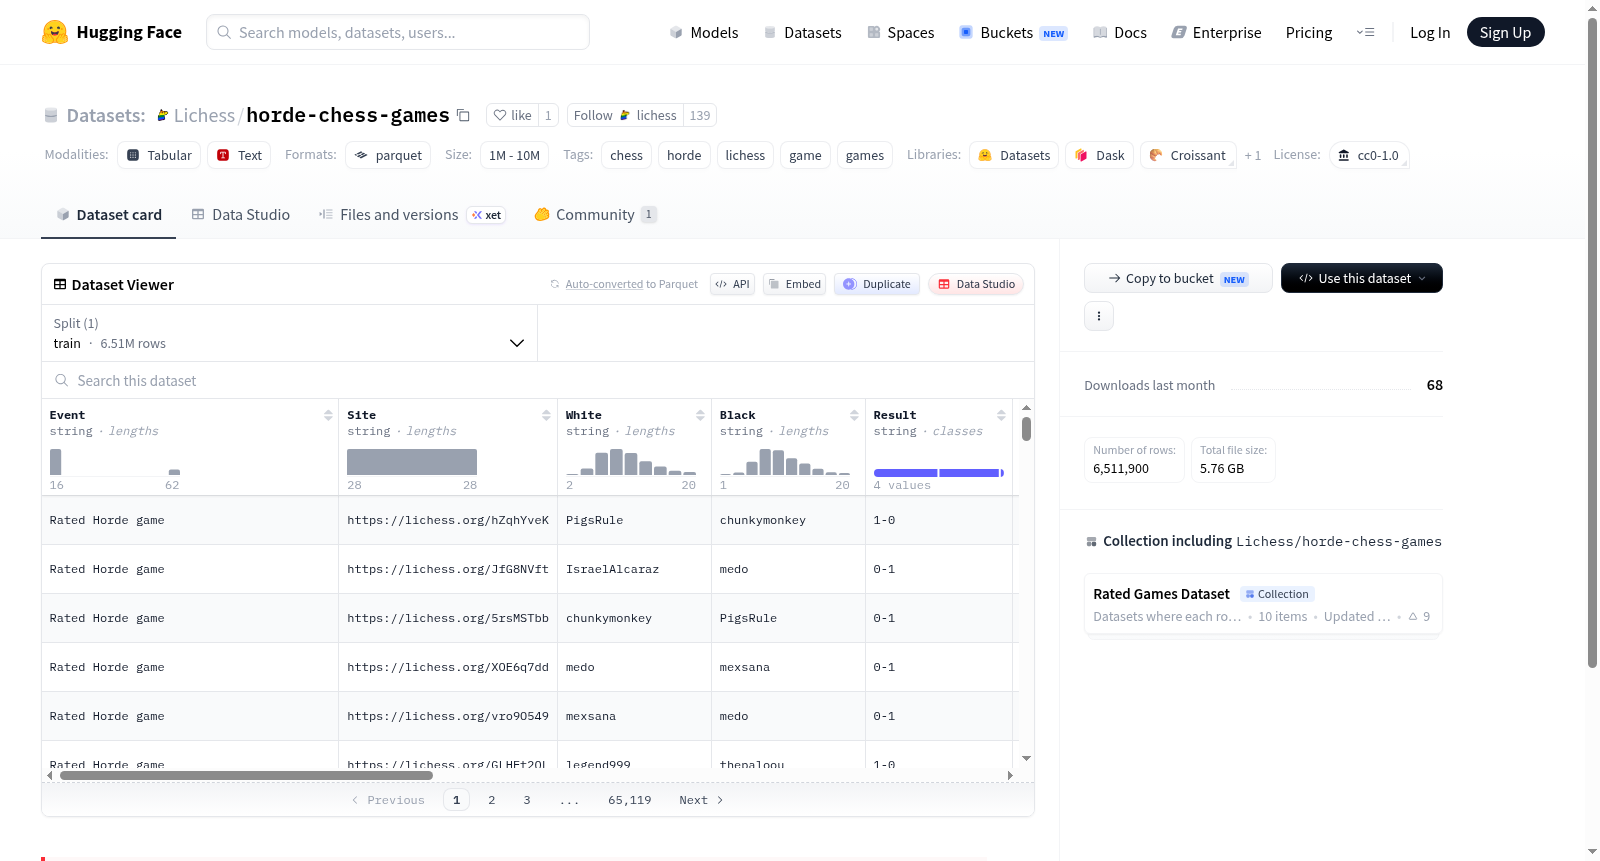Sort the Site column using its sort icon
Screen dimensions: 1600x861
tap(546, 415)
